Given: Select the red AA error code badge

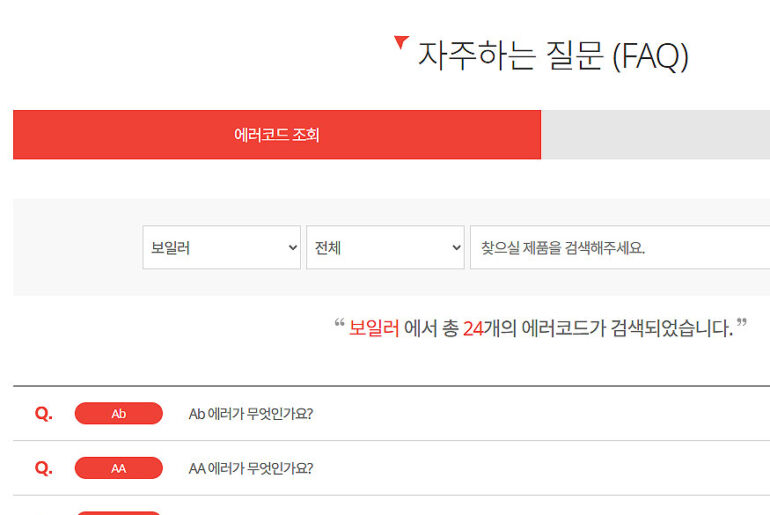Looking at the screenshot, I should (x=118, y=468).
